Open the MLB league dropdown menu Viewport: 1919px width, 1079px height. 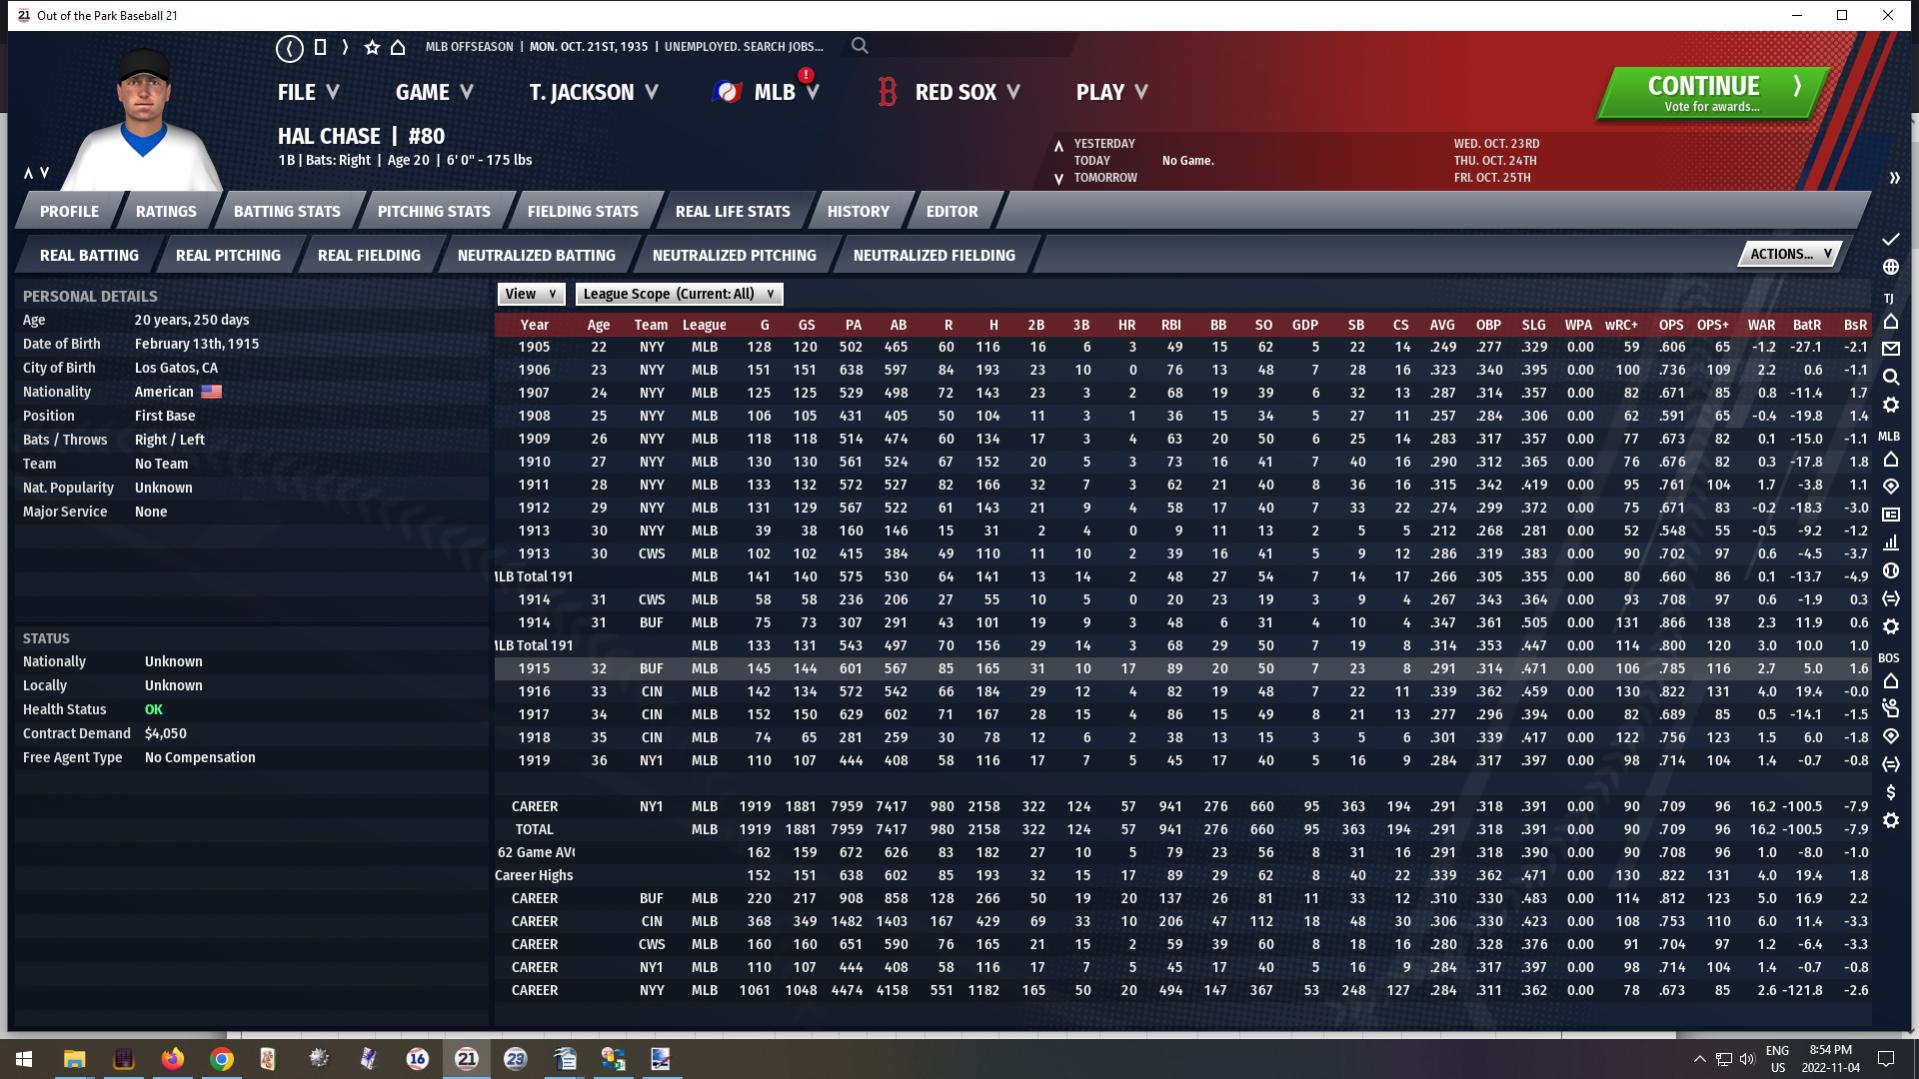point(766,92)
